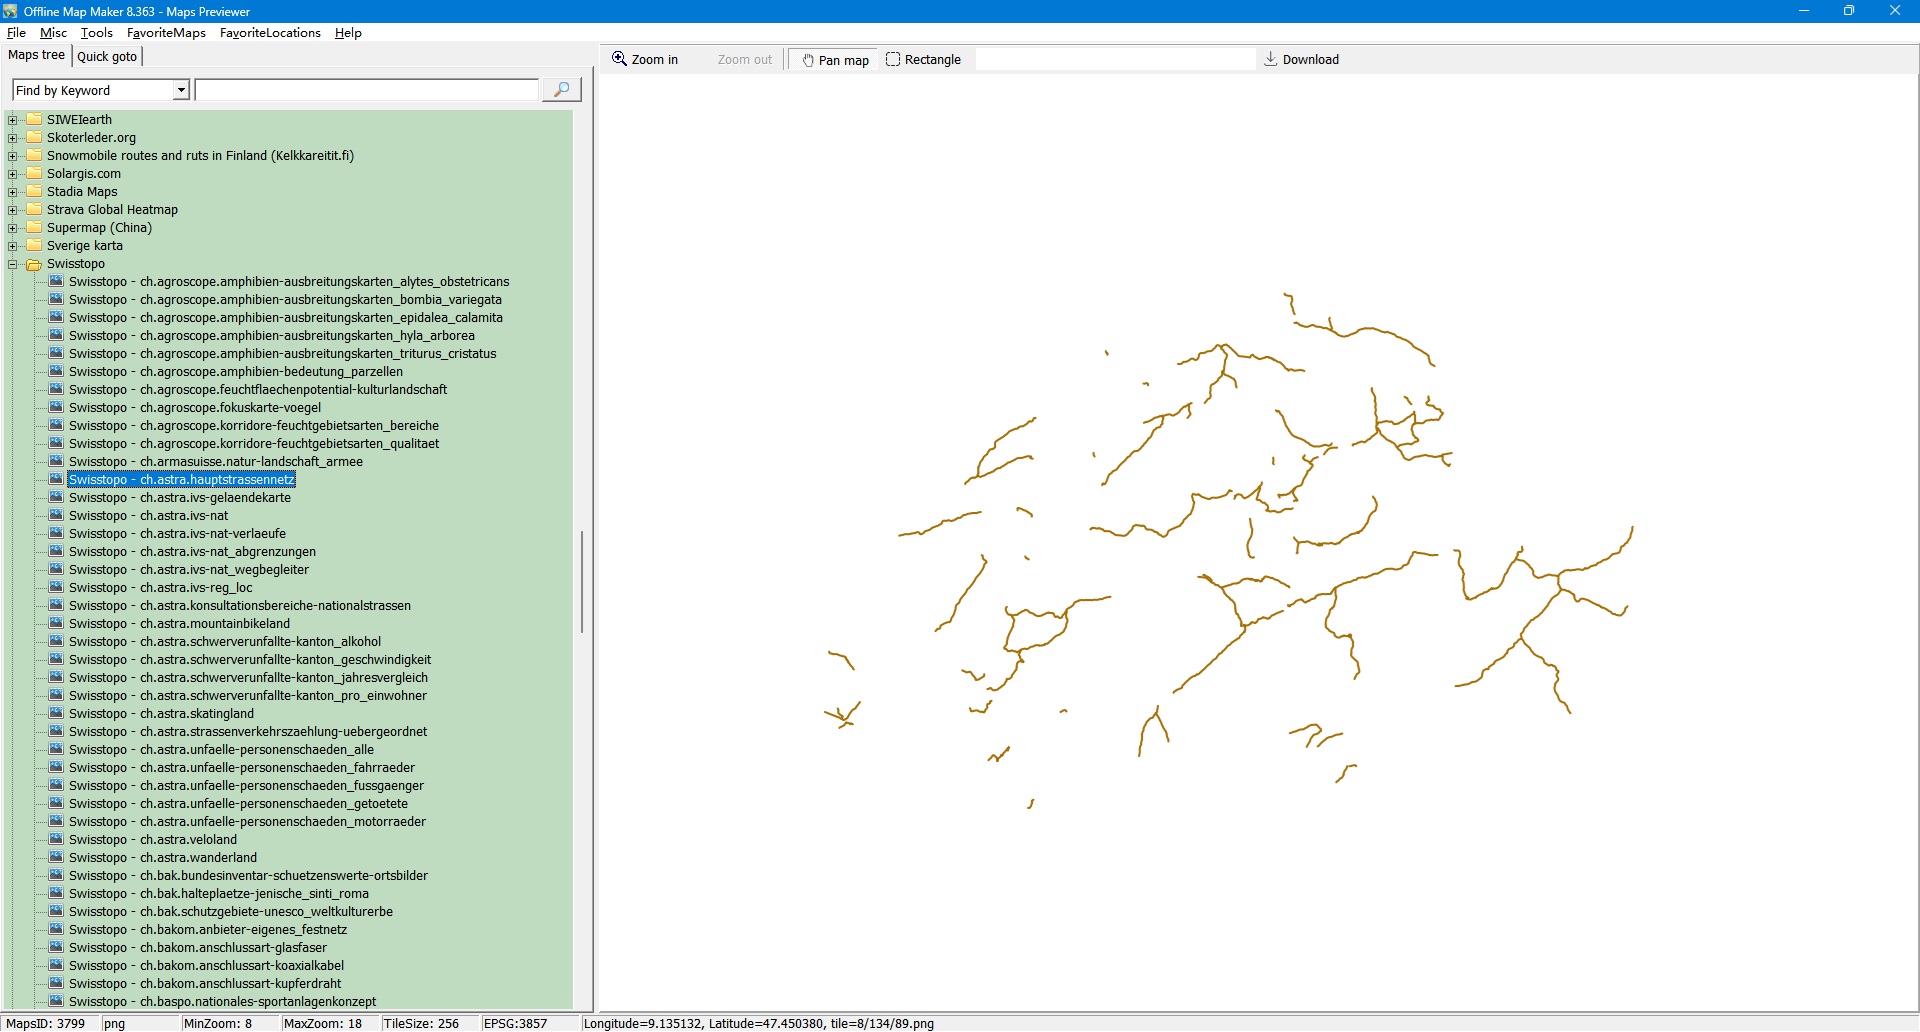Click the Download arrow icon
The width and height of the screenshot is (1920, 1032).
pos(1270,59)
